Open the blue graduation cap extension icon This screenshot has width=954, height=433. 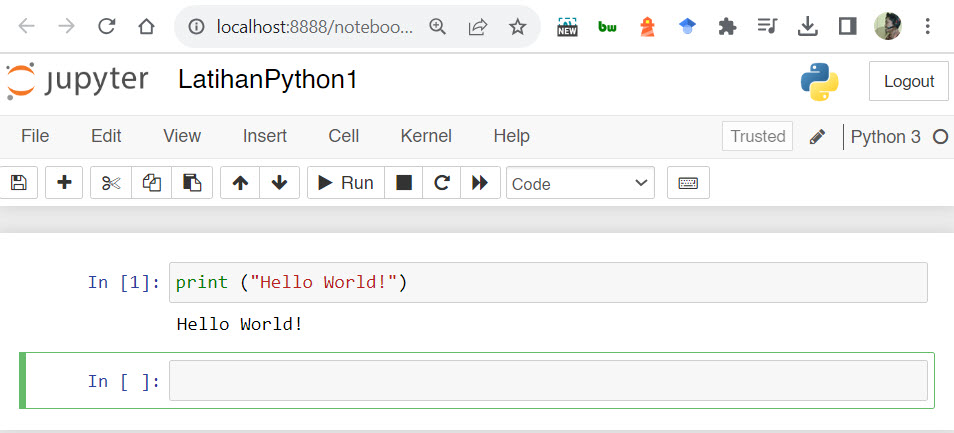[x=688, y=27]
